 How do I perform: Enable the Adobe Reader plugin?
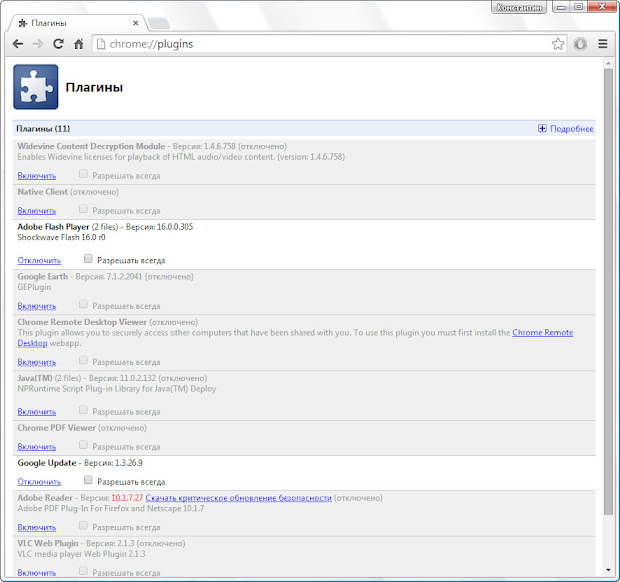(x=37, y=527)
